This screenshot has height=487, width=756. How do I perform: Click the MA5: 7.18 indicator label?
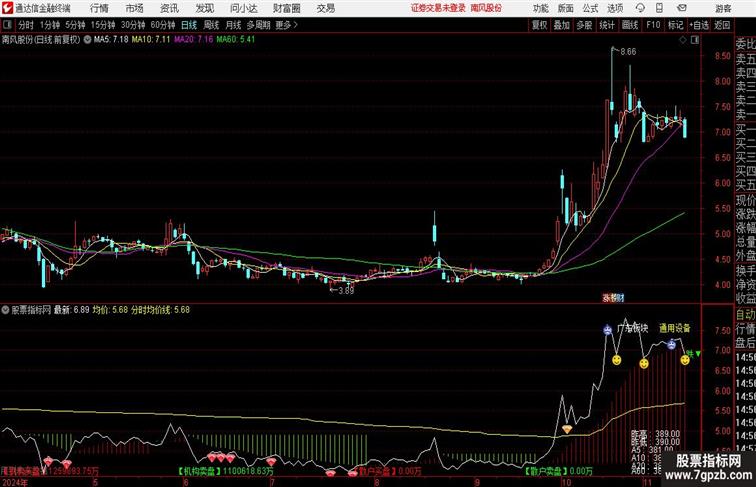click(111, 40)
